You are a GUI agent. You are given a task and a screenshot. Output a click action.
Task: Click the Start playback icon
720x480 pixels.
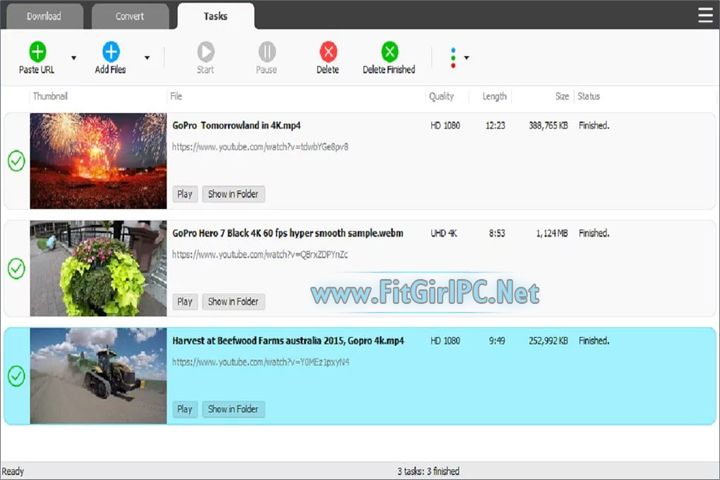(205, 51)
